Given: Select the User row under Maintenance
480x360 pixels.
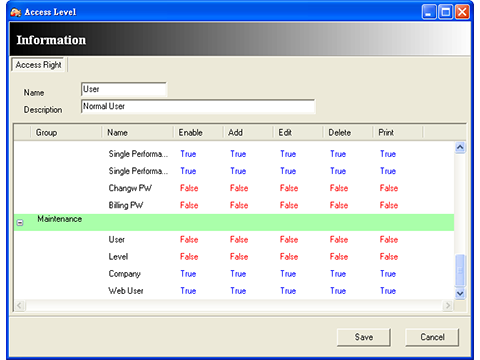Looking at the screenshot, I should coord(117,239).
